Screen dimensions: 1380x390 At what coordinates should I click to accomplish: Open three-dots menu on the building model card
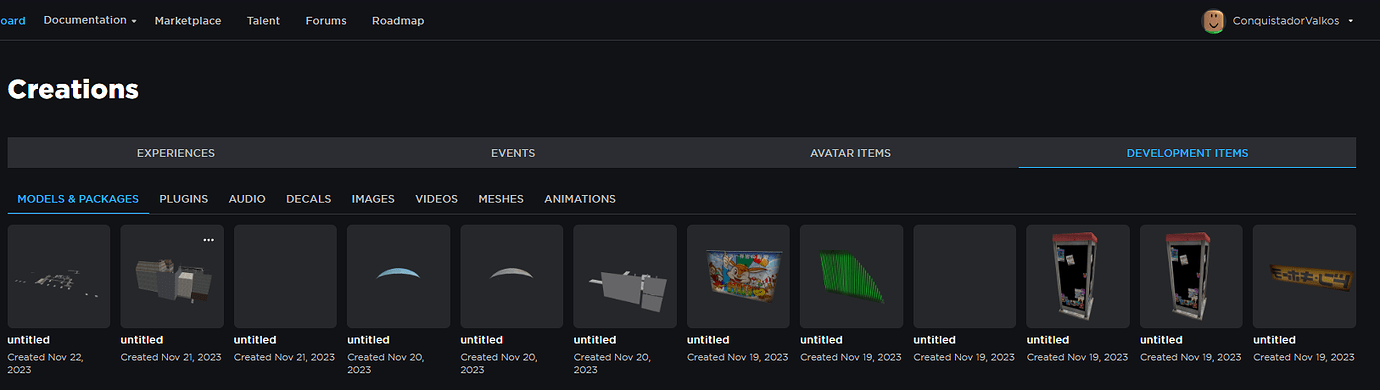click(x=208, y=240)
